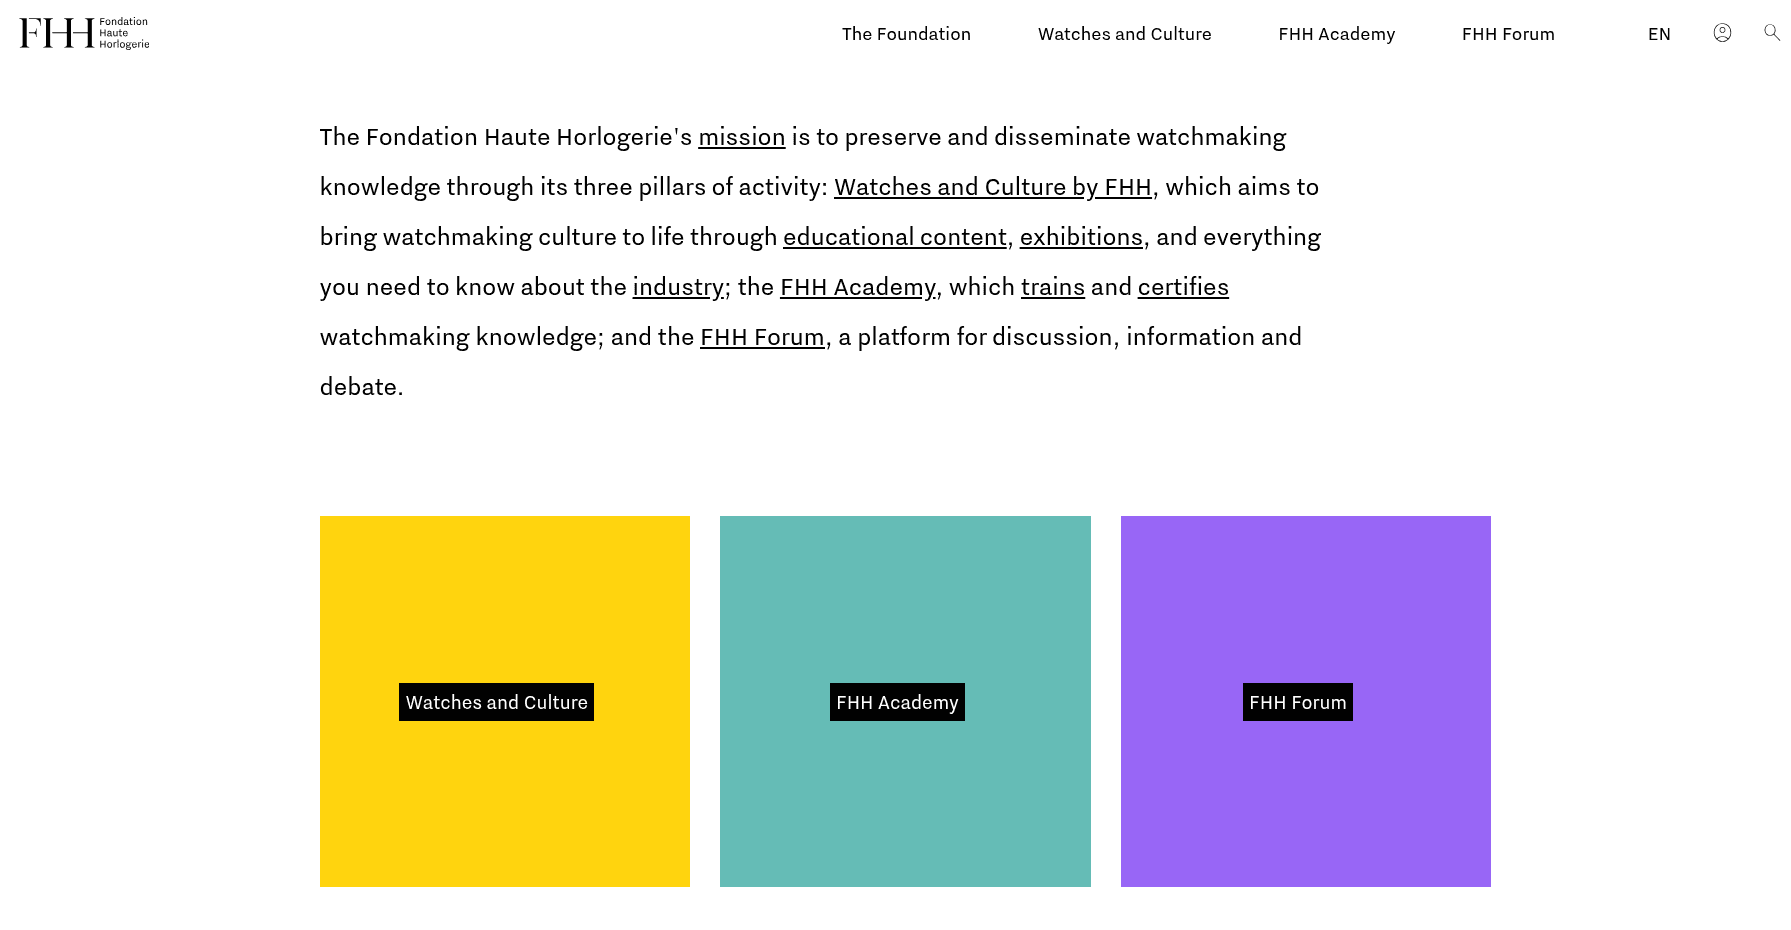Image resolution: width=1791 pixels, height=930 pixels.
Task: Click the search magnifier icon
Action: click(x=1771, y=33)
